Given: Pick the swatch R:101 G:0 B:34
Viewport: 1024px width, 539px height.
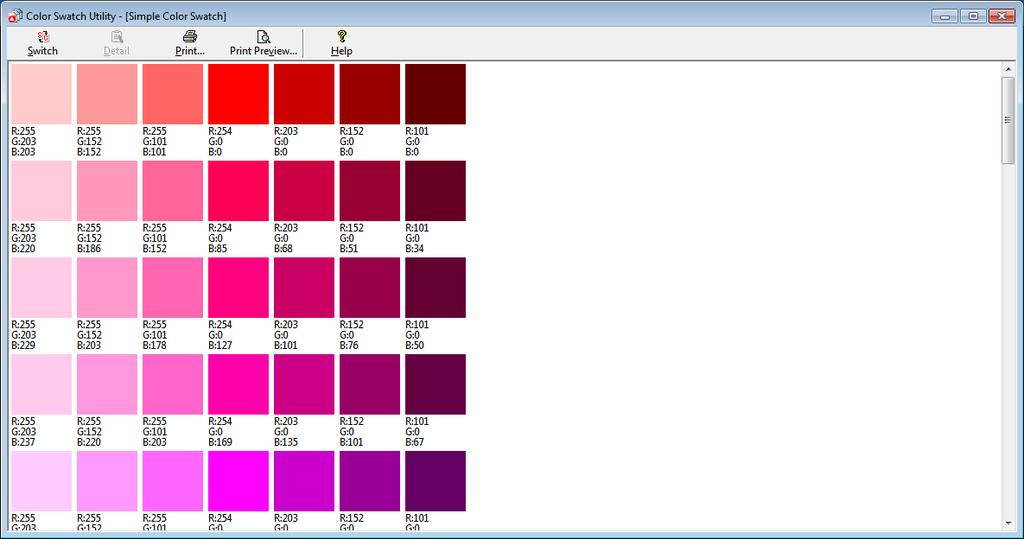Looking at the screenshot, I should [436, 191].
